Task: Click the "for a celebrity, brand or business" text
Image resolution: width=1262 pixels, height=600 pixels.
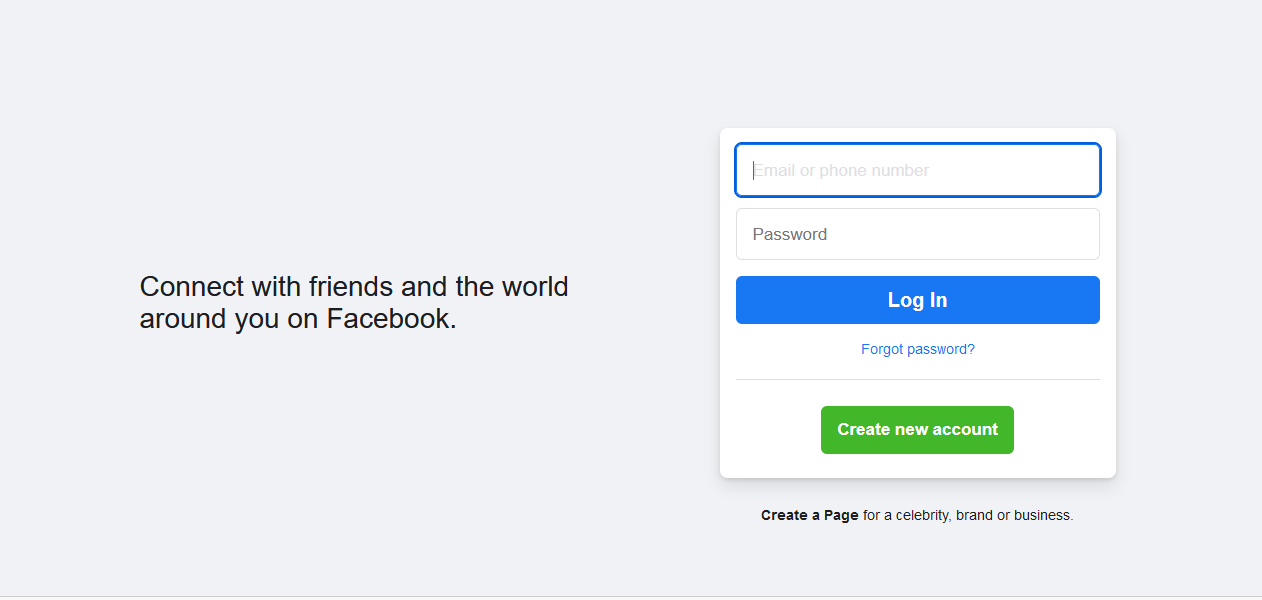Action: point(967,516)
